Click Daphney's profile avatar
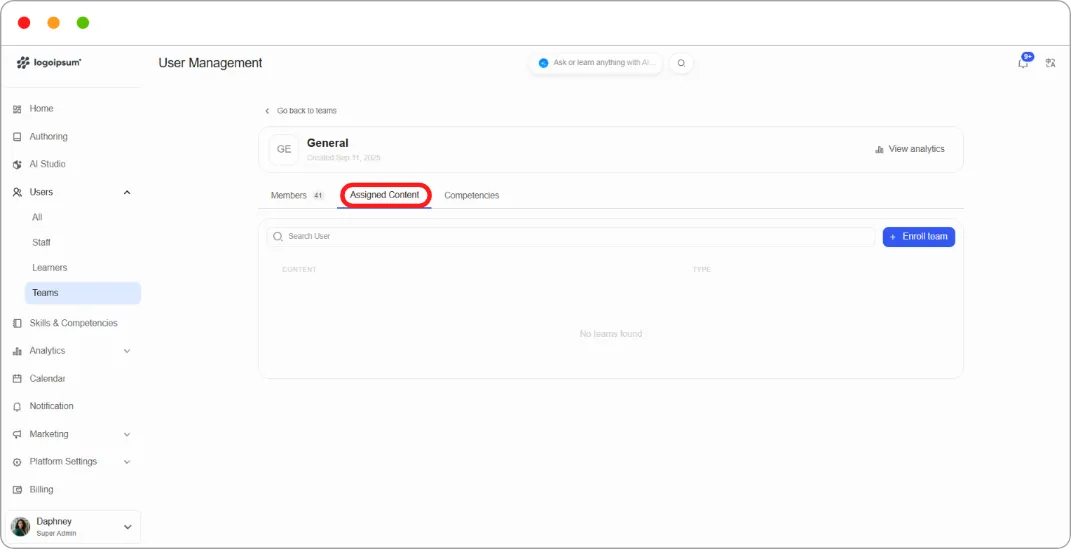The width and height of the screenshot is (1071, 549). [20, 526]
